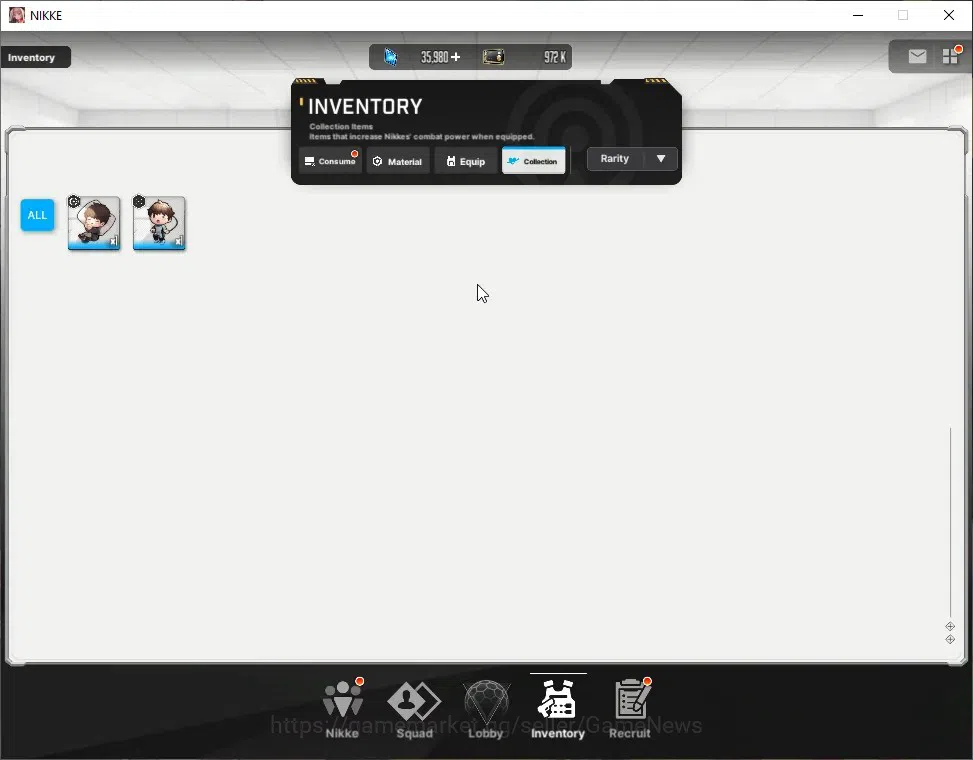
Task: Switch to the Material tab
Action: [x=398, y=161]
